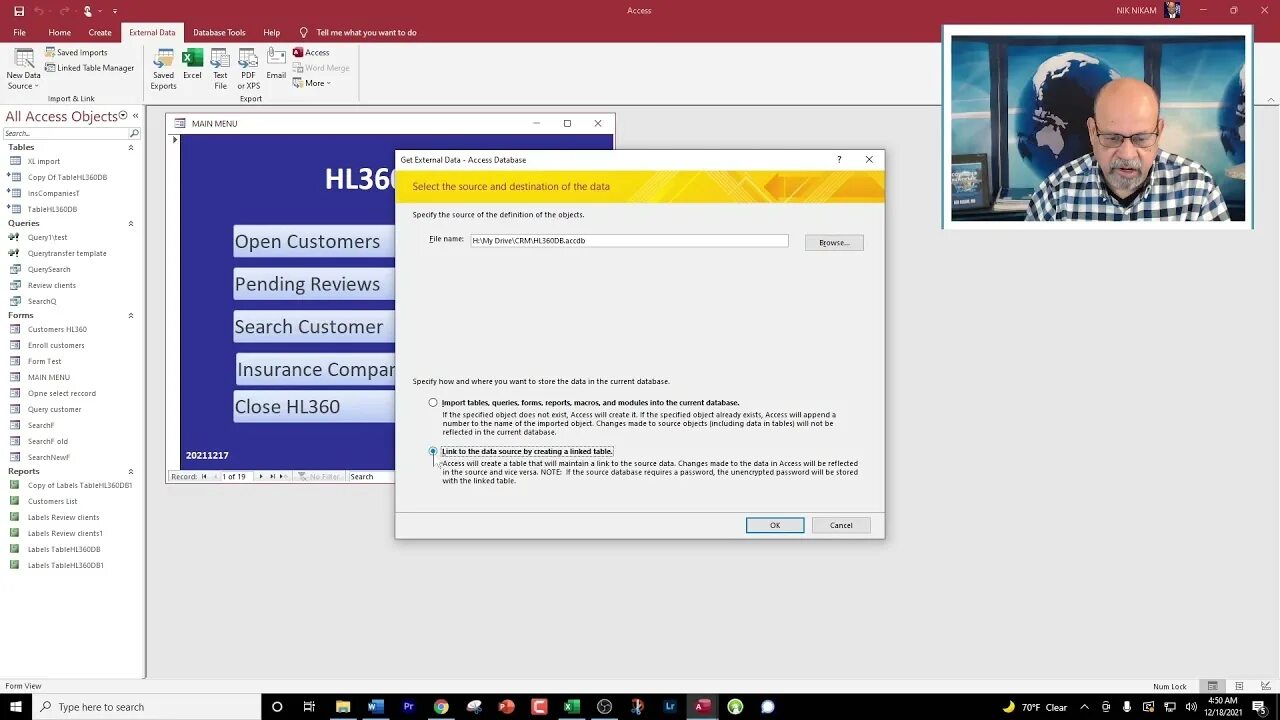This screenshot has height=720, width=1280.
Task: Open the Customize Quick Access Toolbar dropdown
Action: pos(114,11)
